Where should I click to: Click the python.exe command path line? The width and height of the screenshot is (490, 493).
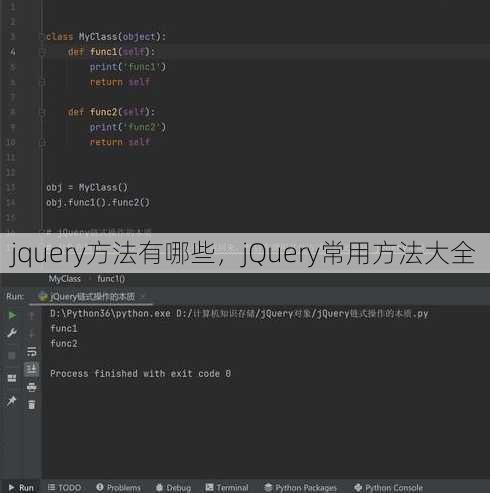click(x=239, y=313)
